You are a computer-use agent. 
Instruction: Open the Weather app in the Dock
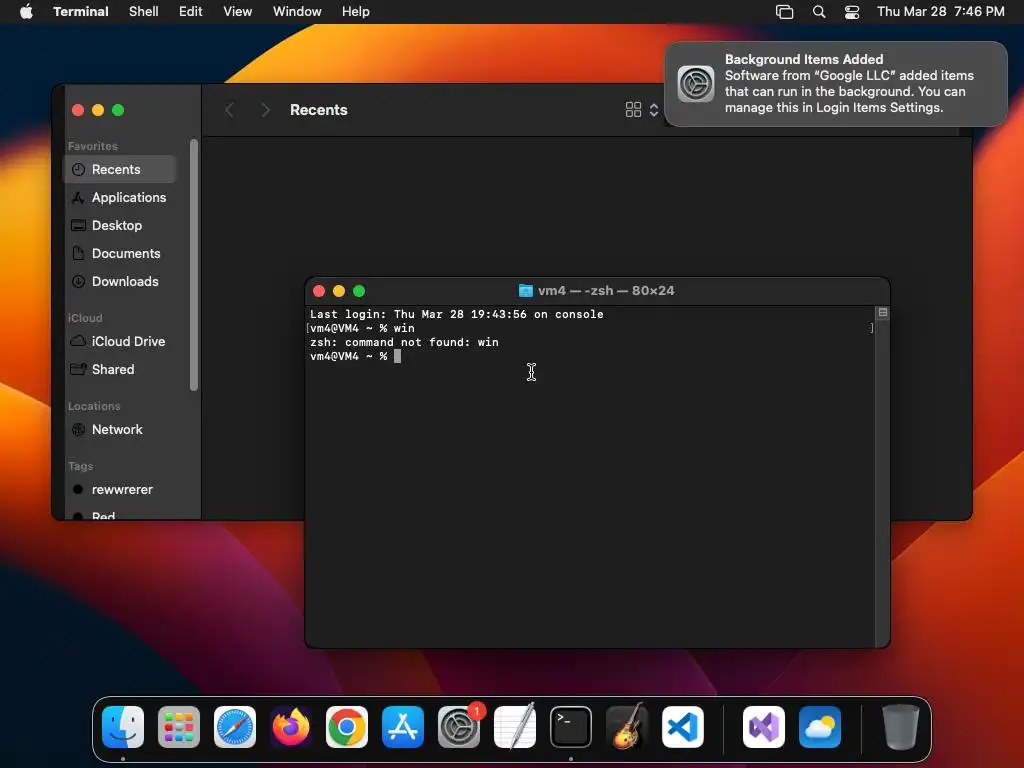click(x=820, y=727)
